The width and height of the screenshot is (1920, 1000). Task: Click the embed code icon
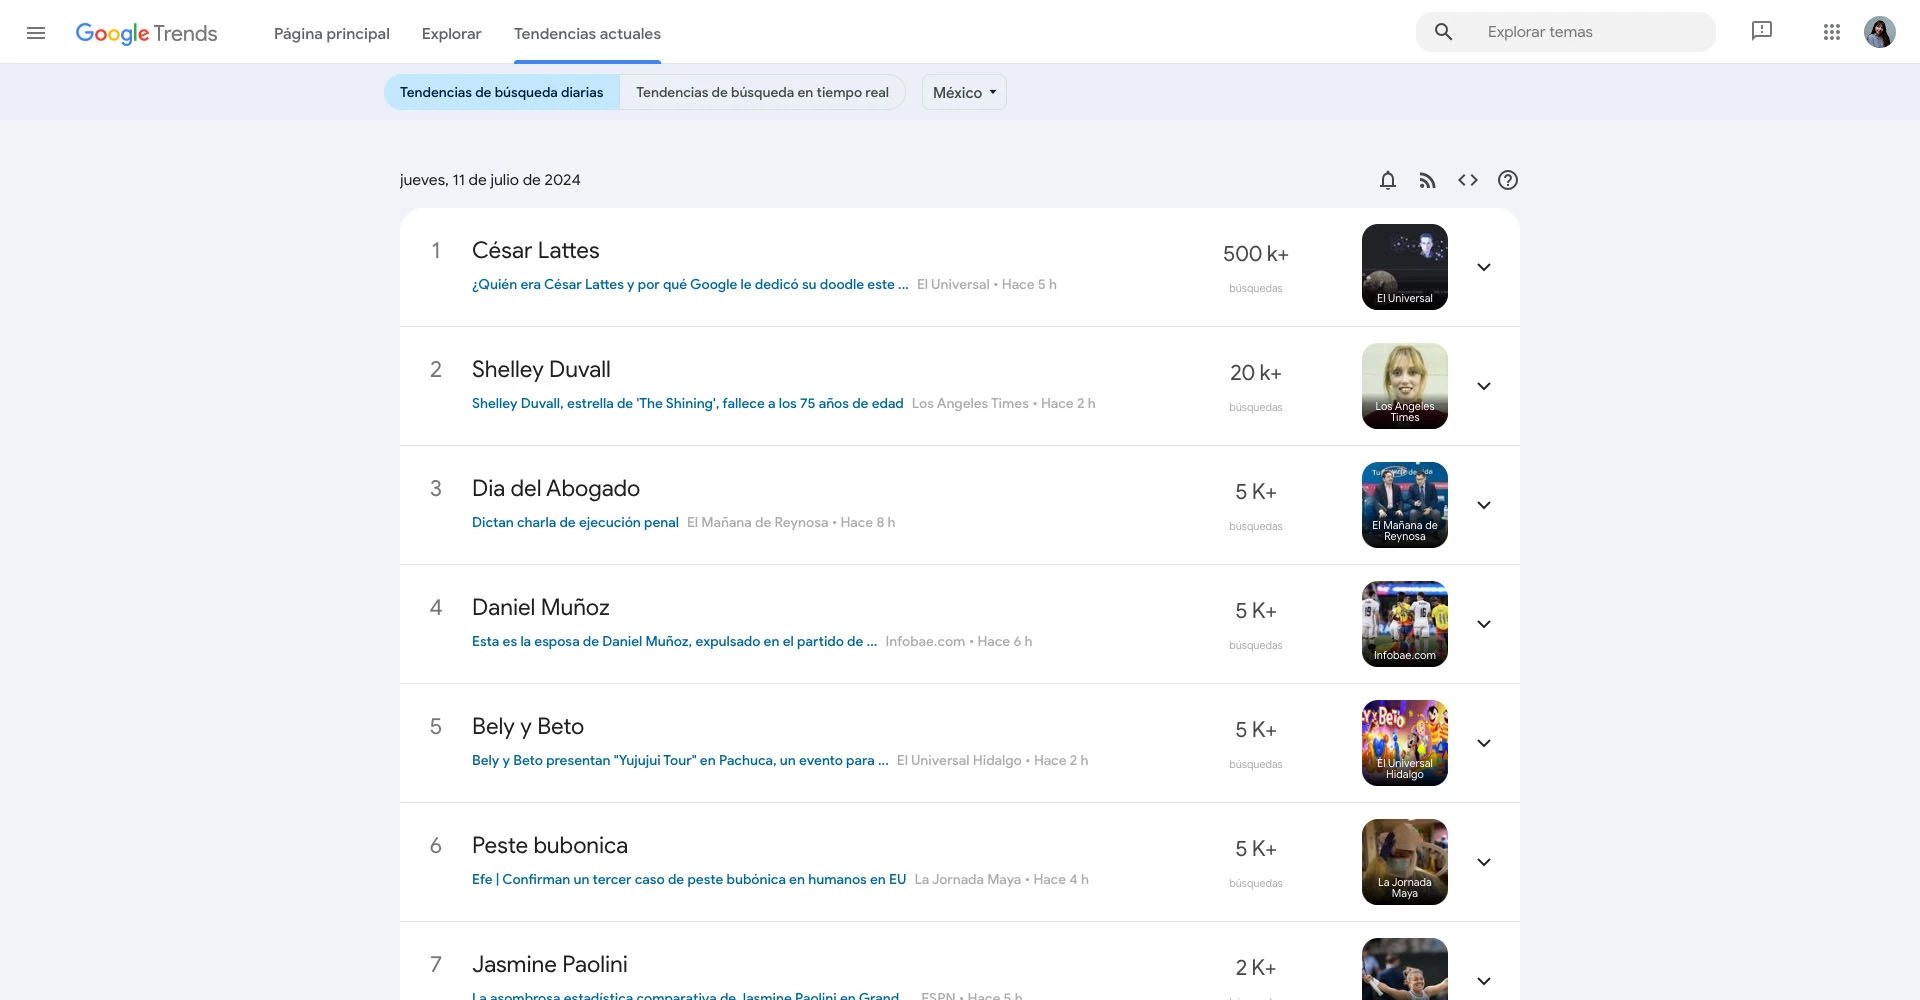[x=1468, y=180]
